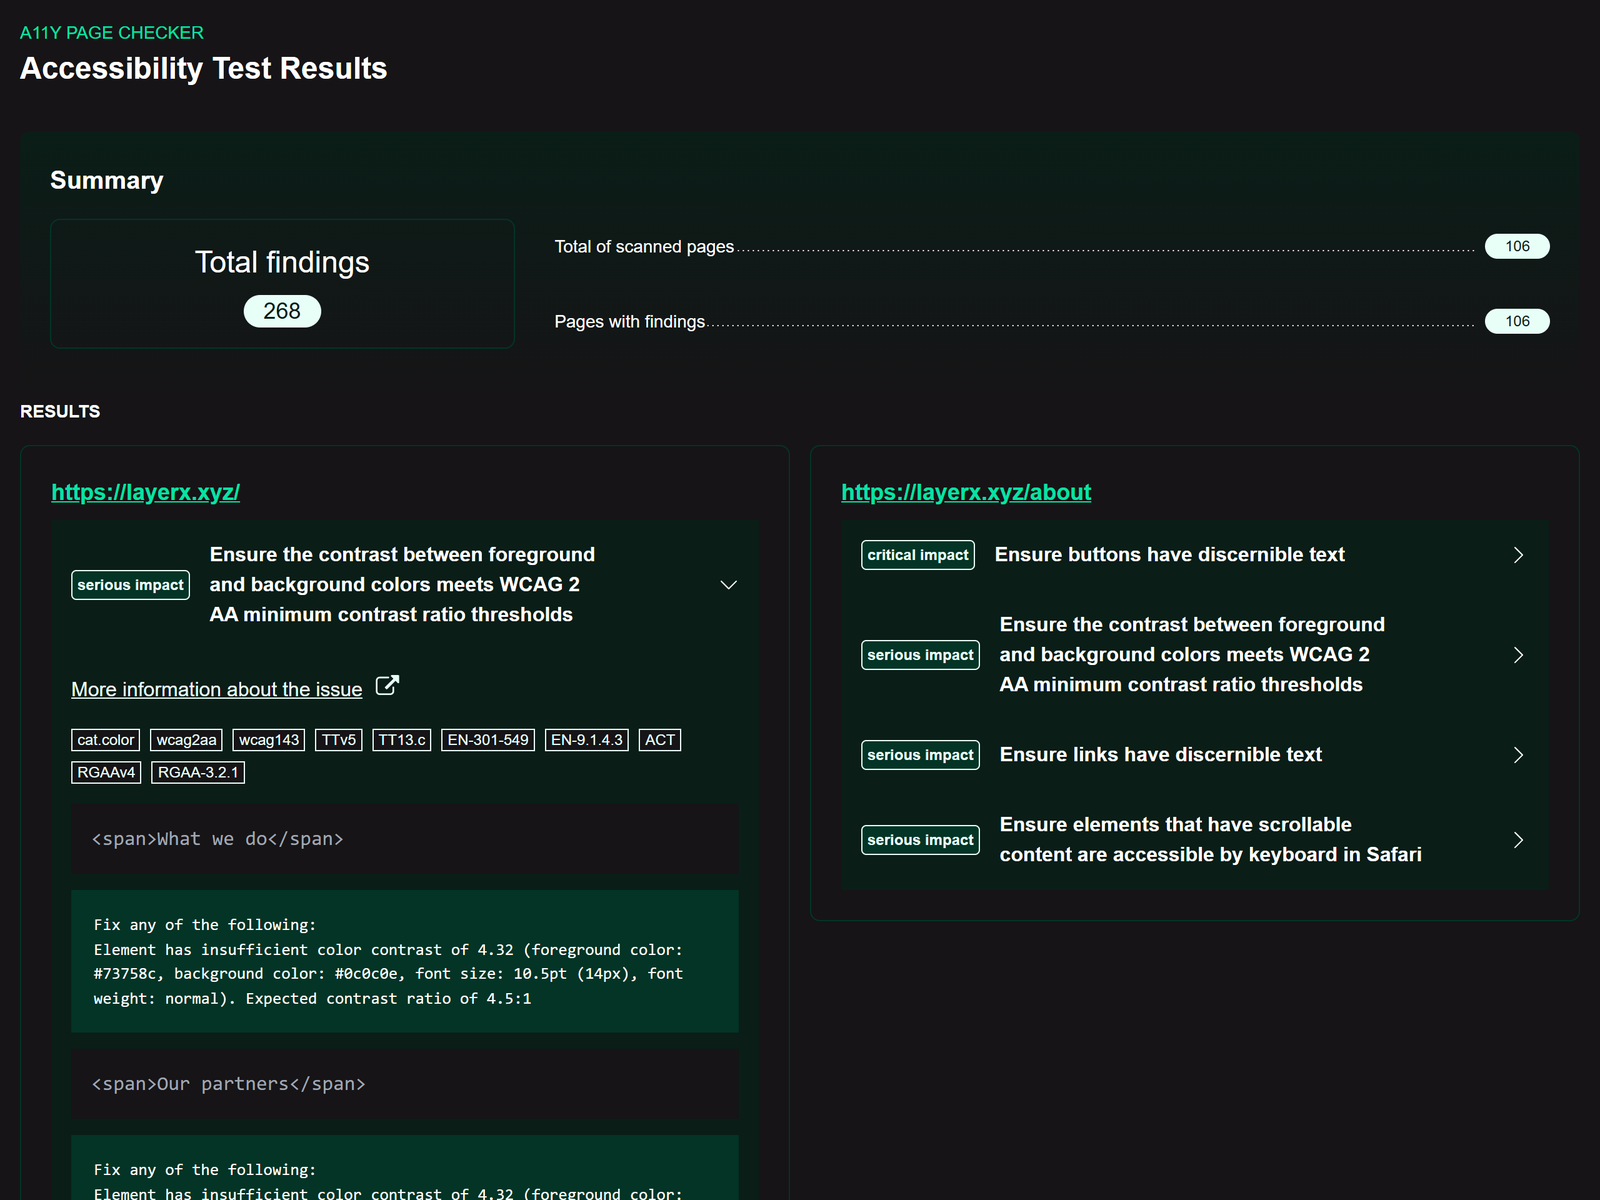Screen dimensions: 1600x1200
Task: Expand 'Ensure buttons have discernible text' issue
Action: click(1518, 555)
